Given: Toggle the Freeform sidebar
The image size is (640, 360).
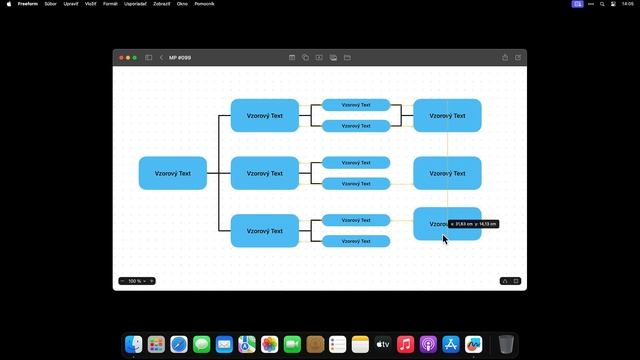Looking at the screenshot, I should 149,58.
